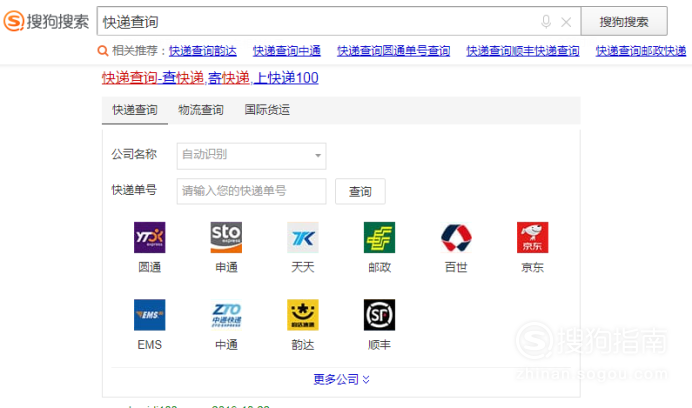Choose the 天天 express logo
This screenshot has width=692, height=408.
click(x=302, y=238)
